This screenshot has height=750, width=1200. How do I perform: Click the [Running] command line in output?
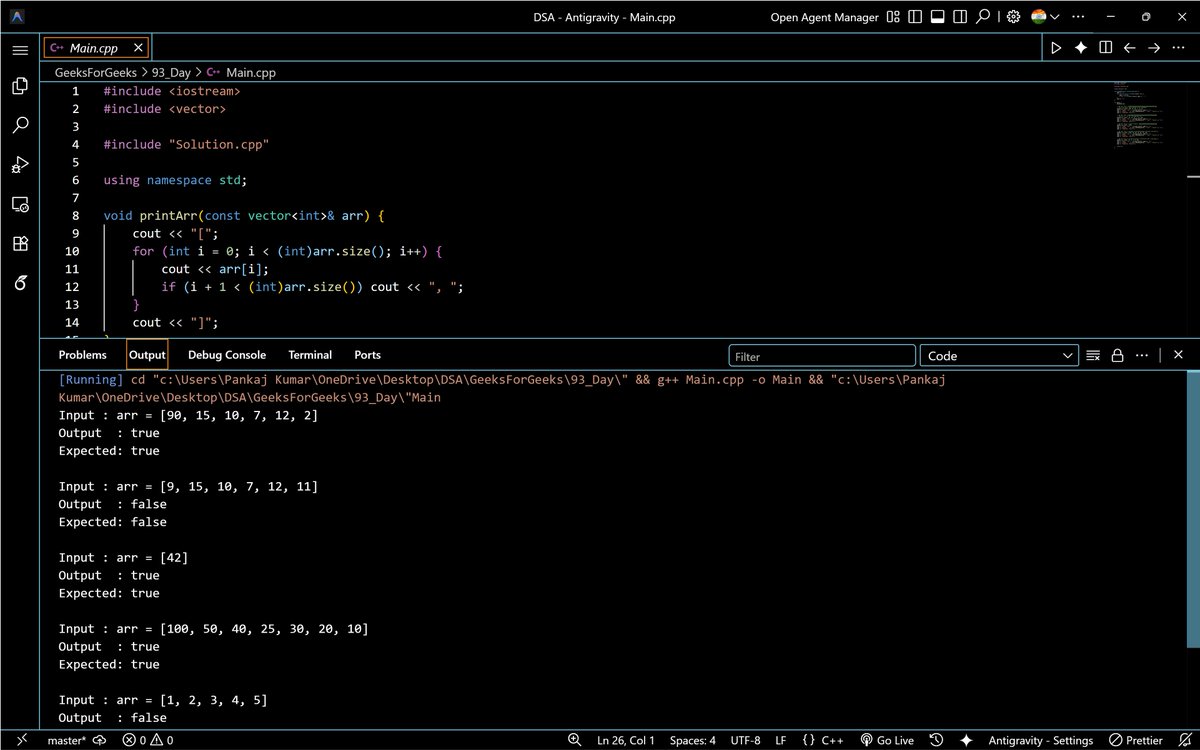pos(502,388)
